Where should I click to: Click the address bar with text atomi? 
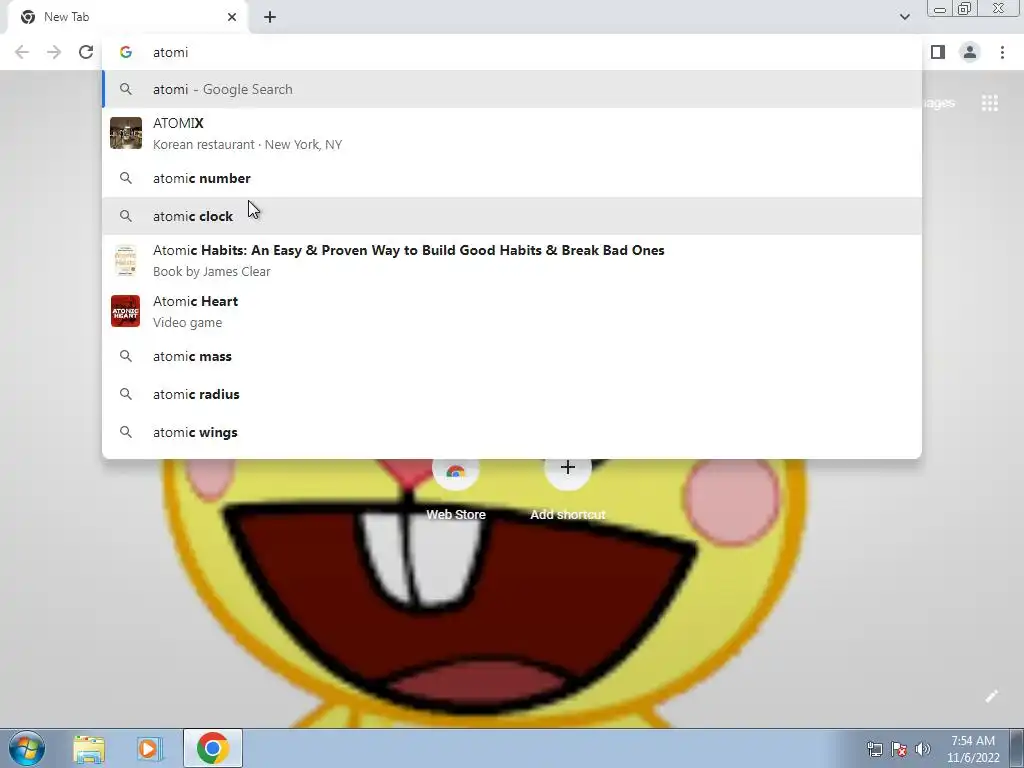(x=512, y=52)
